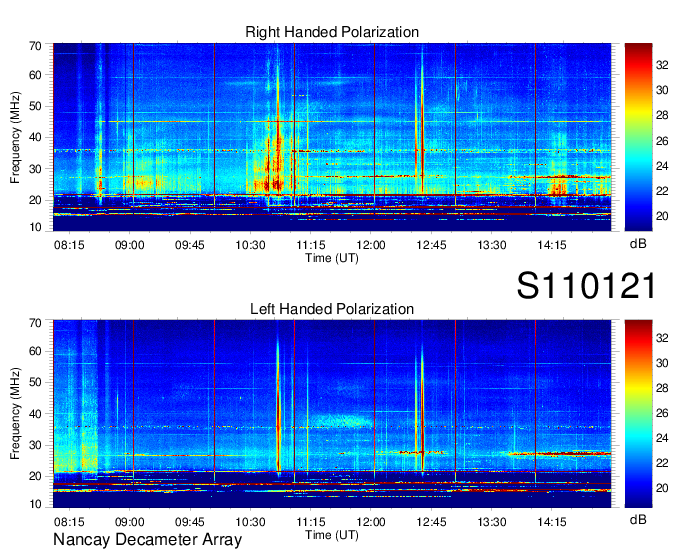Click 'Frequency (MHz)' axis label of Right Handed plot
Image resolution: width=680 pixels, height=552 pixels.
point(15,137)
